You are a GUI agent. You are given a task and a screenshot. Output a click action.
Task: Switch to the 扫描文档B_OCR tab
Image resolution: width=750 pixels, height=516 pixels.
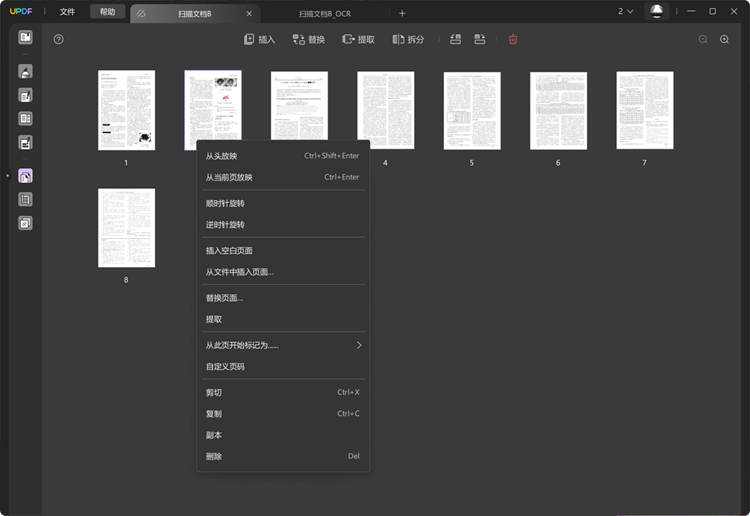coord(325,14)
